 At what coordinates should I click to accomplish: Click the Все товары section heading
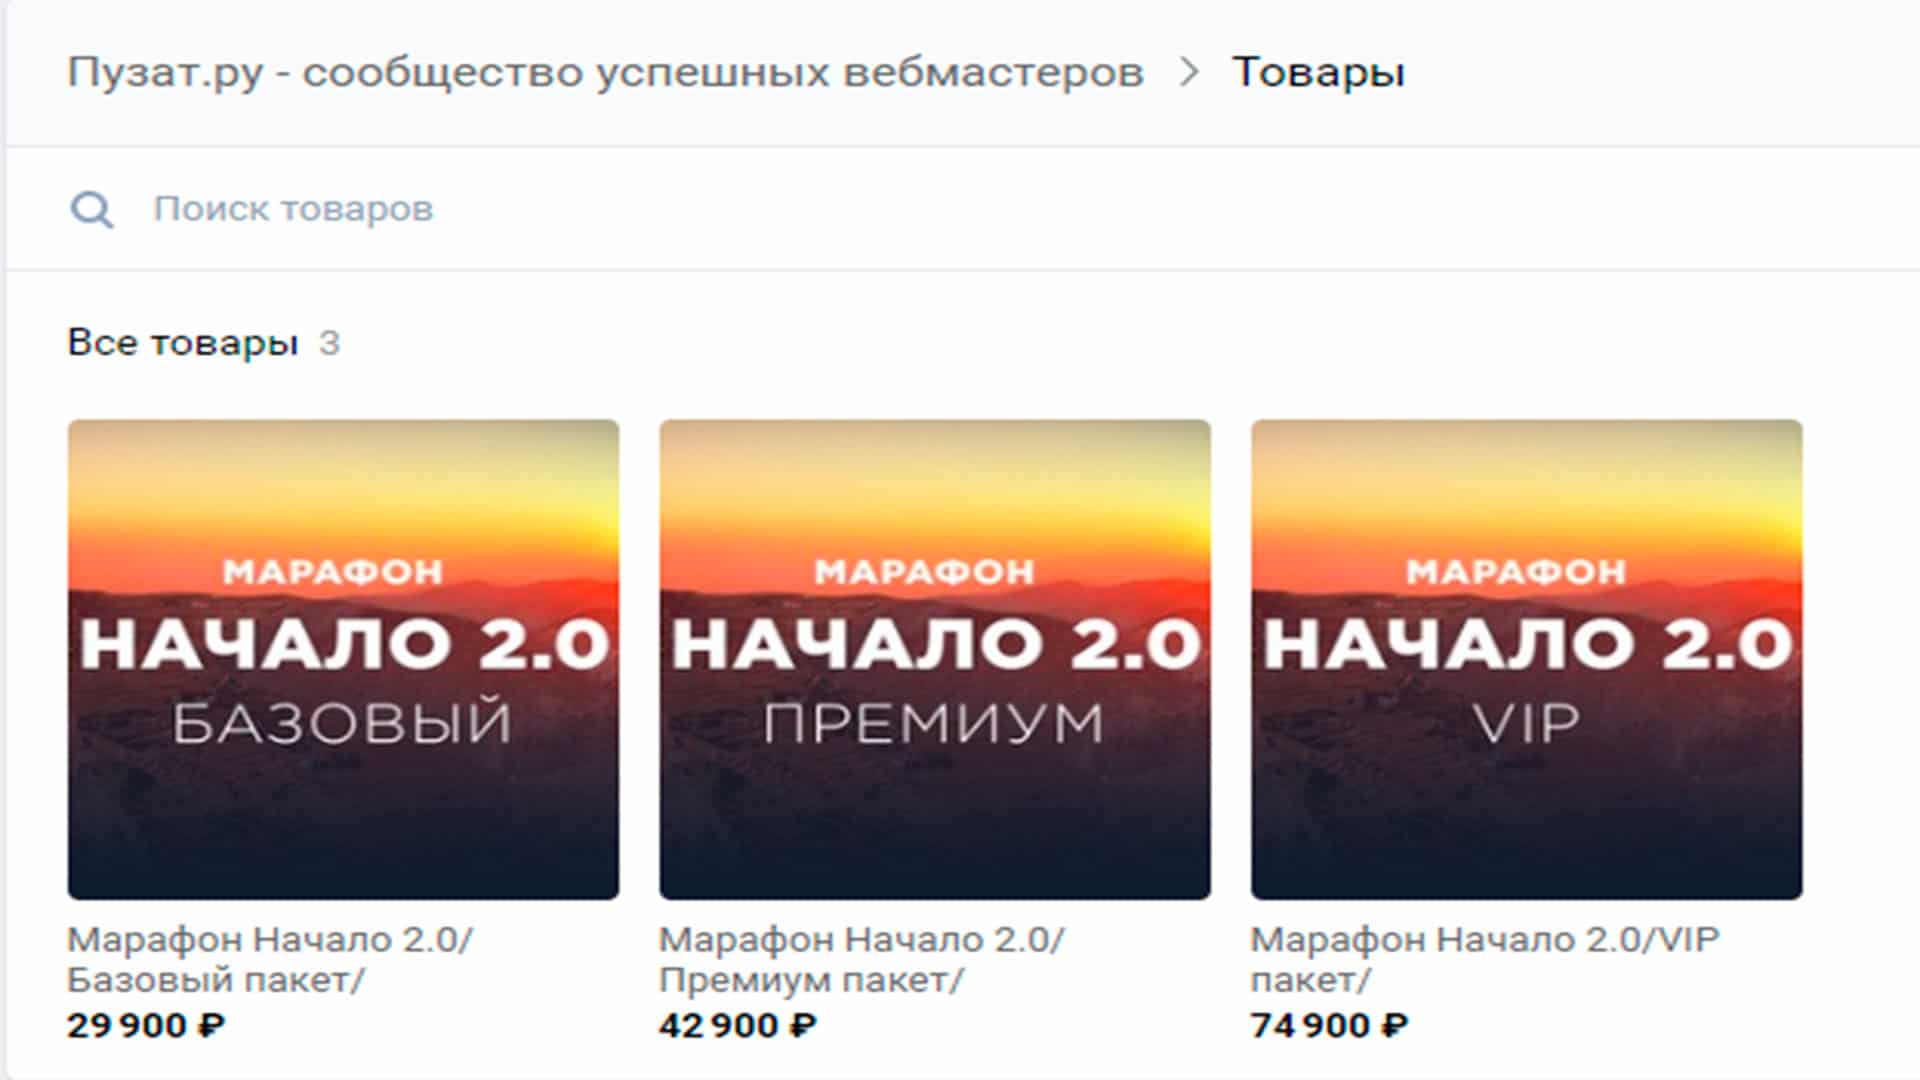pyautogui.click(x=183, y=343)
